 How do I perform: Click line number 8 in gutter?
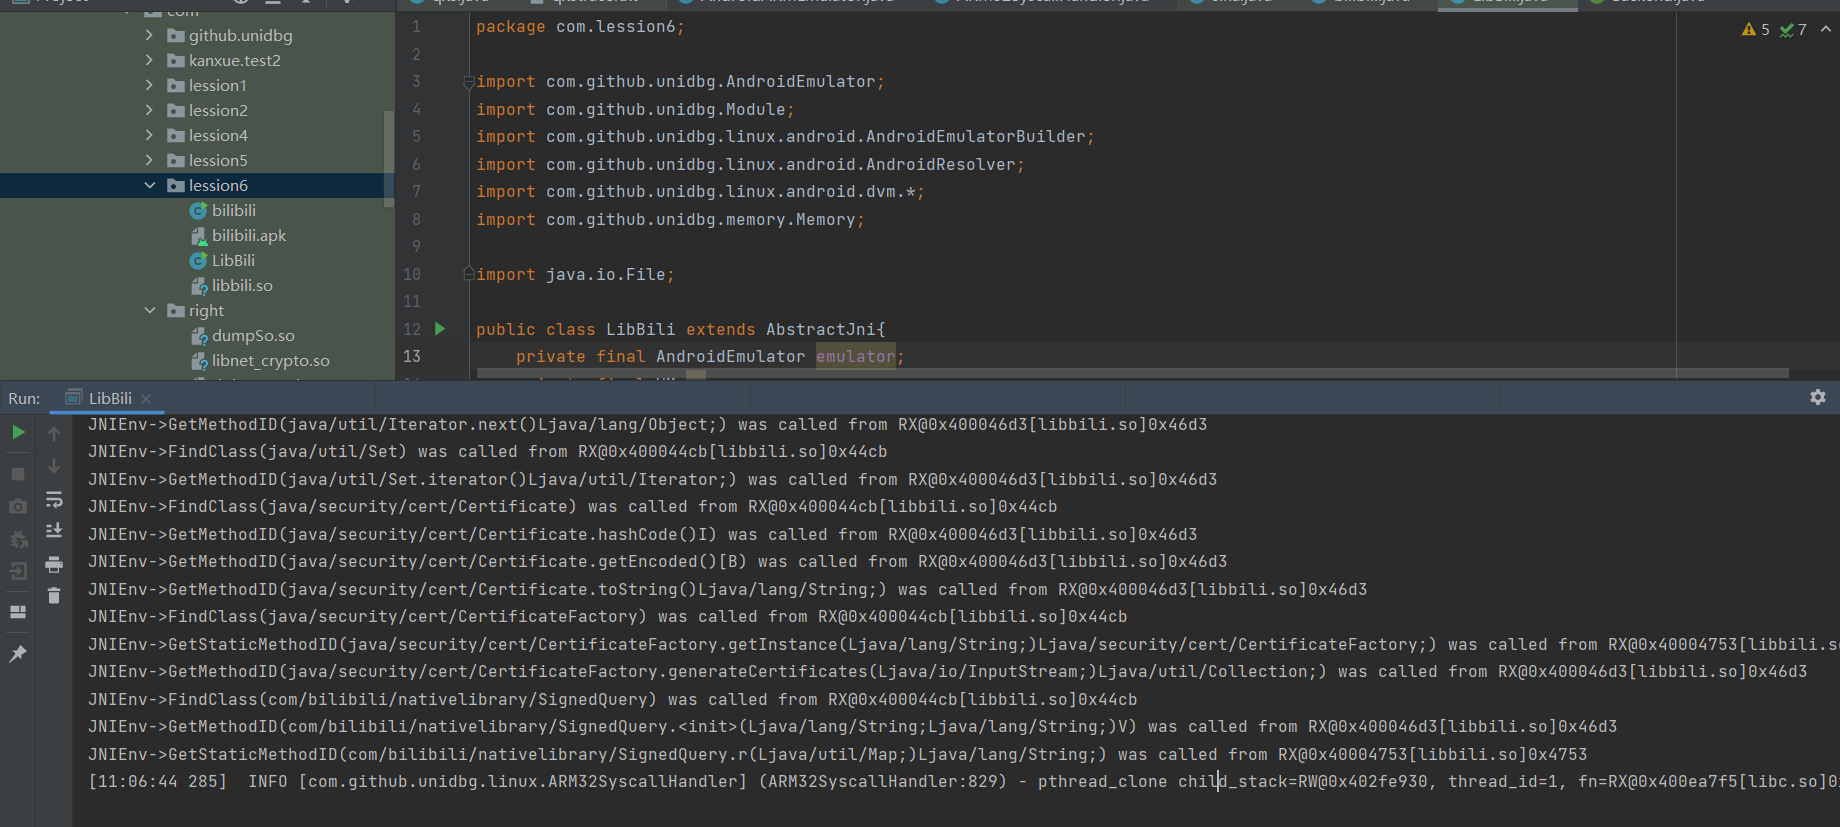click(416, 219)
